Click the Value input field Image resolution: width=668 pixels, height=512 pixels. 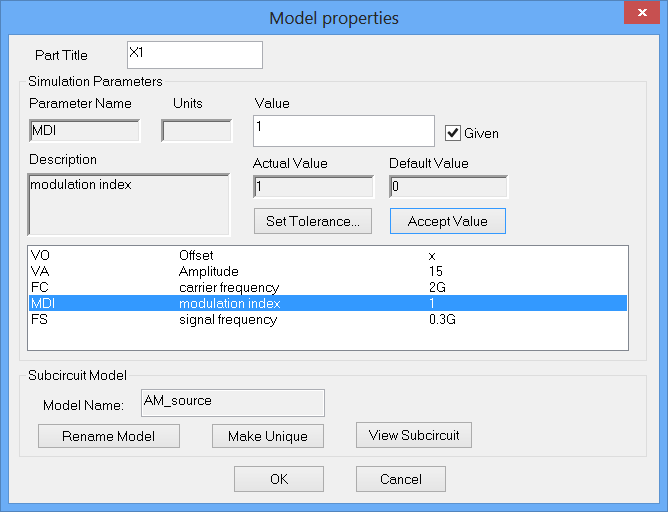coord(344,131)
